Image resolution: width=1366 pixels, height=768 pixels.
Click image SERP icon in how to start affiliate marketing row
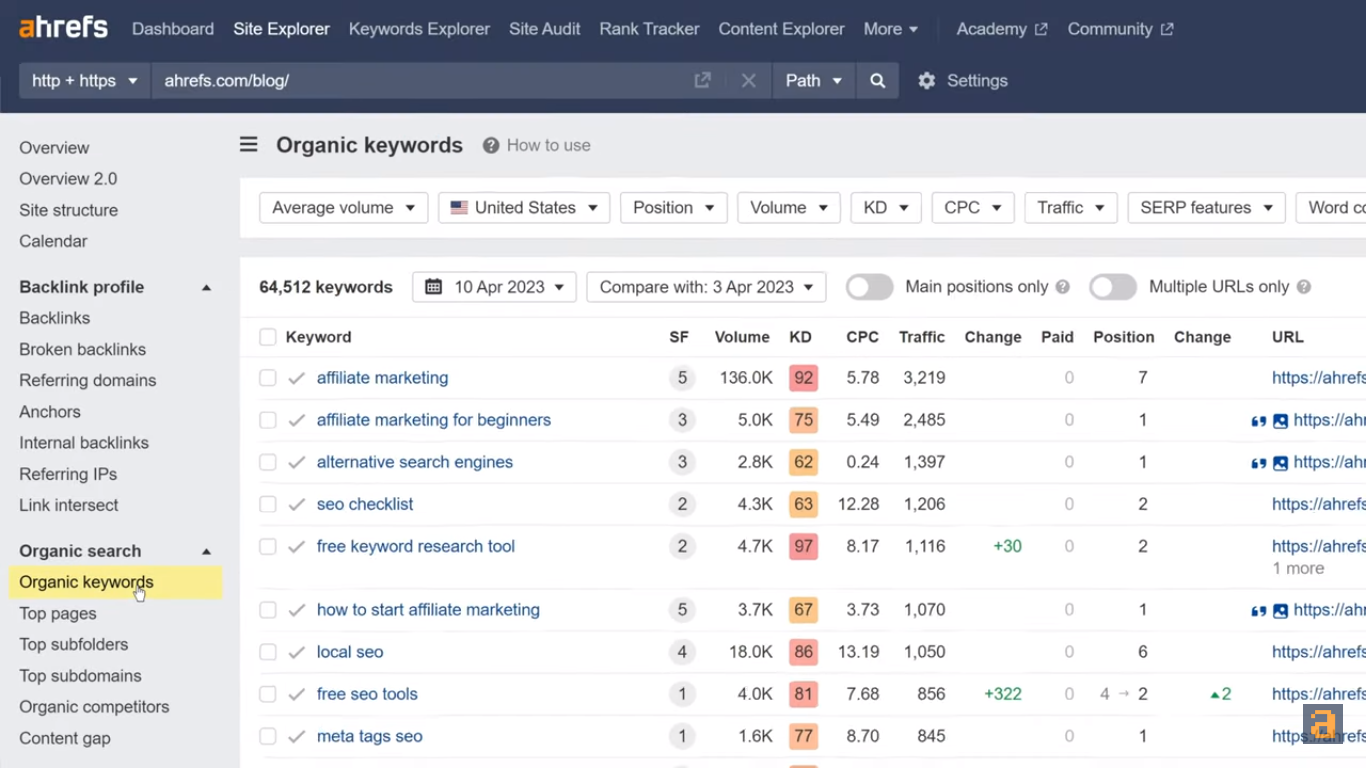pyautogui.click(x=1280, y=611)
